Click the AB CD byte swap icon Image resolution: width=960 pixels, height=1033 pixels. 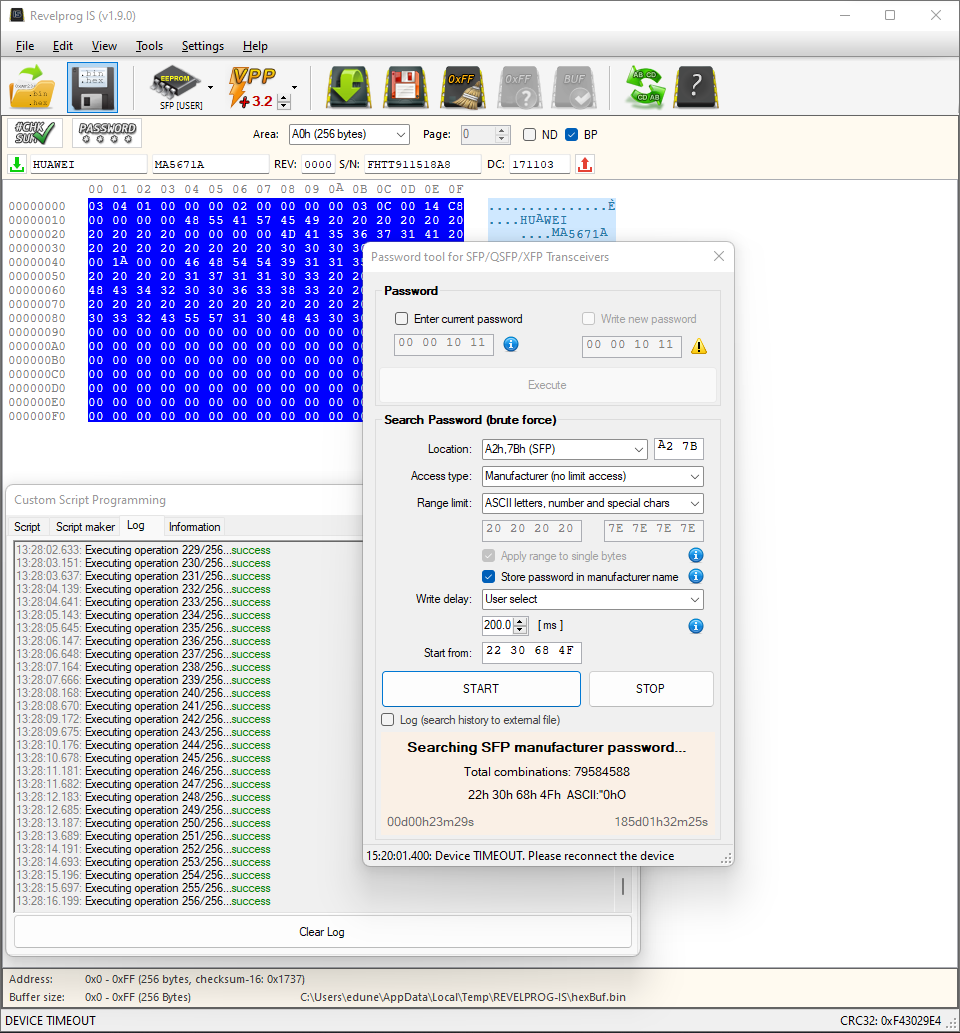(x=645, y=87)
